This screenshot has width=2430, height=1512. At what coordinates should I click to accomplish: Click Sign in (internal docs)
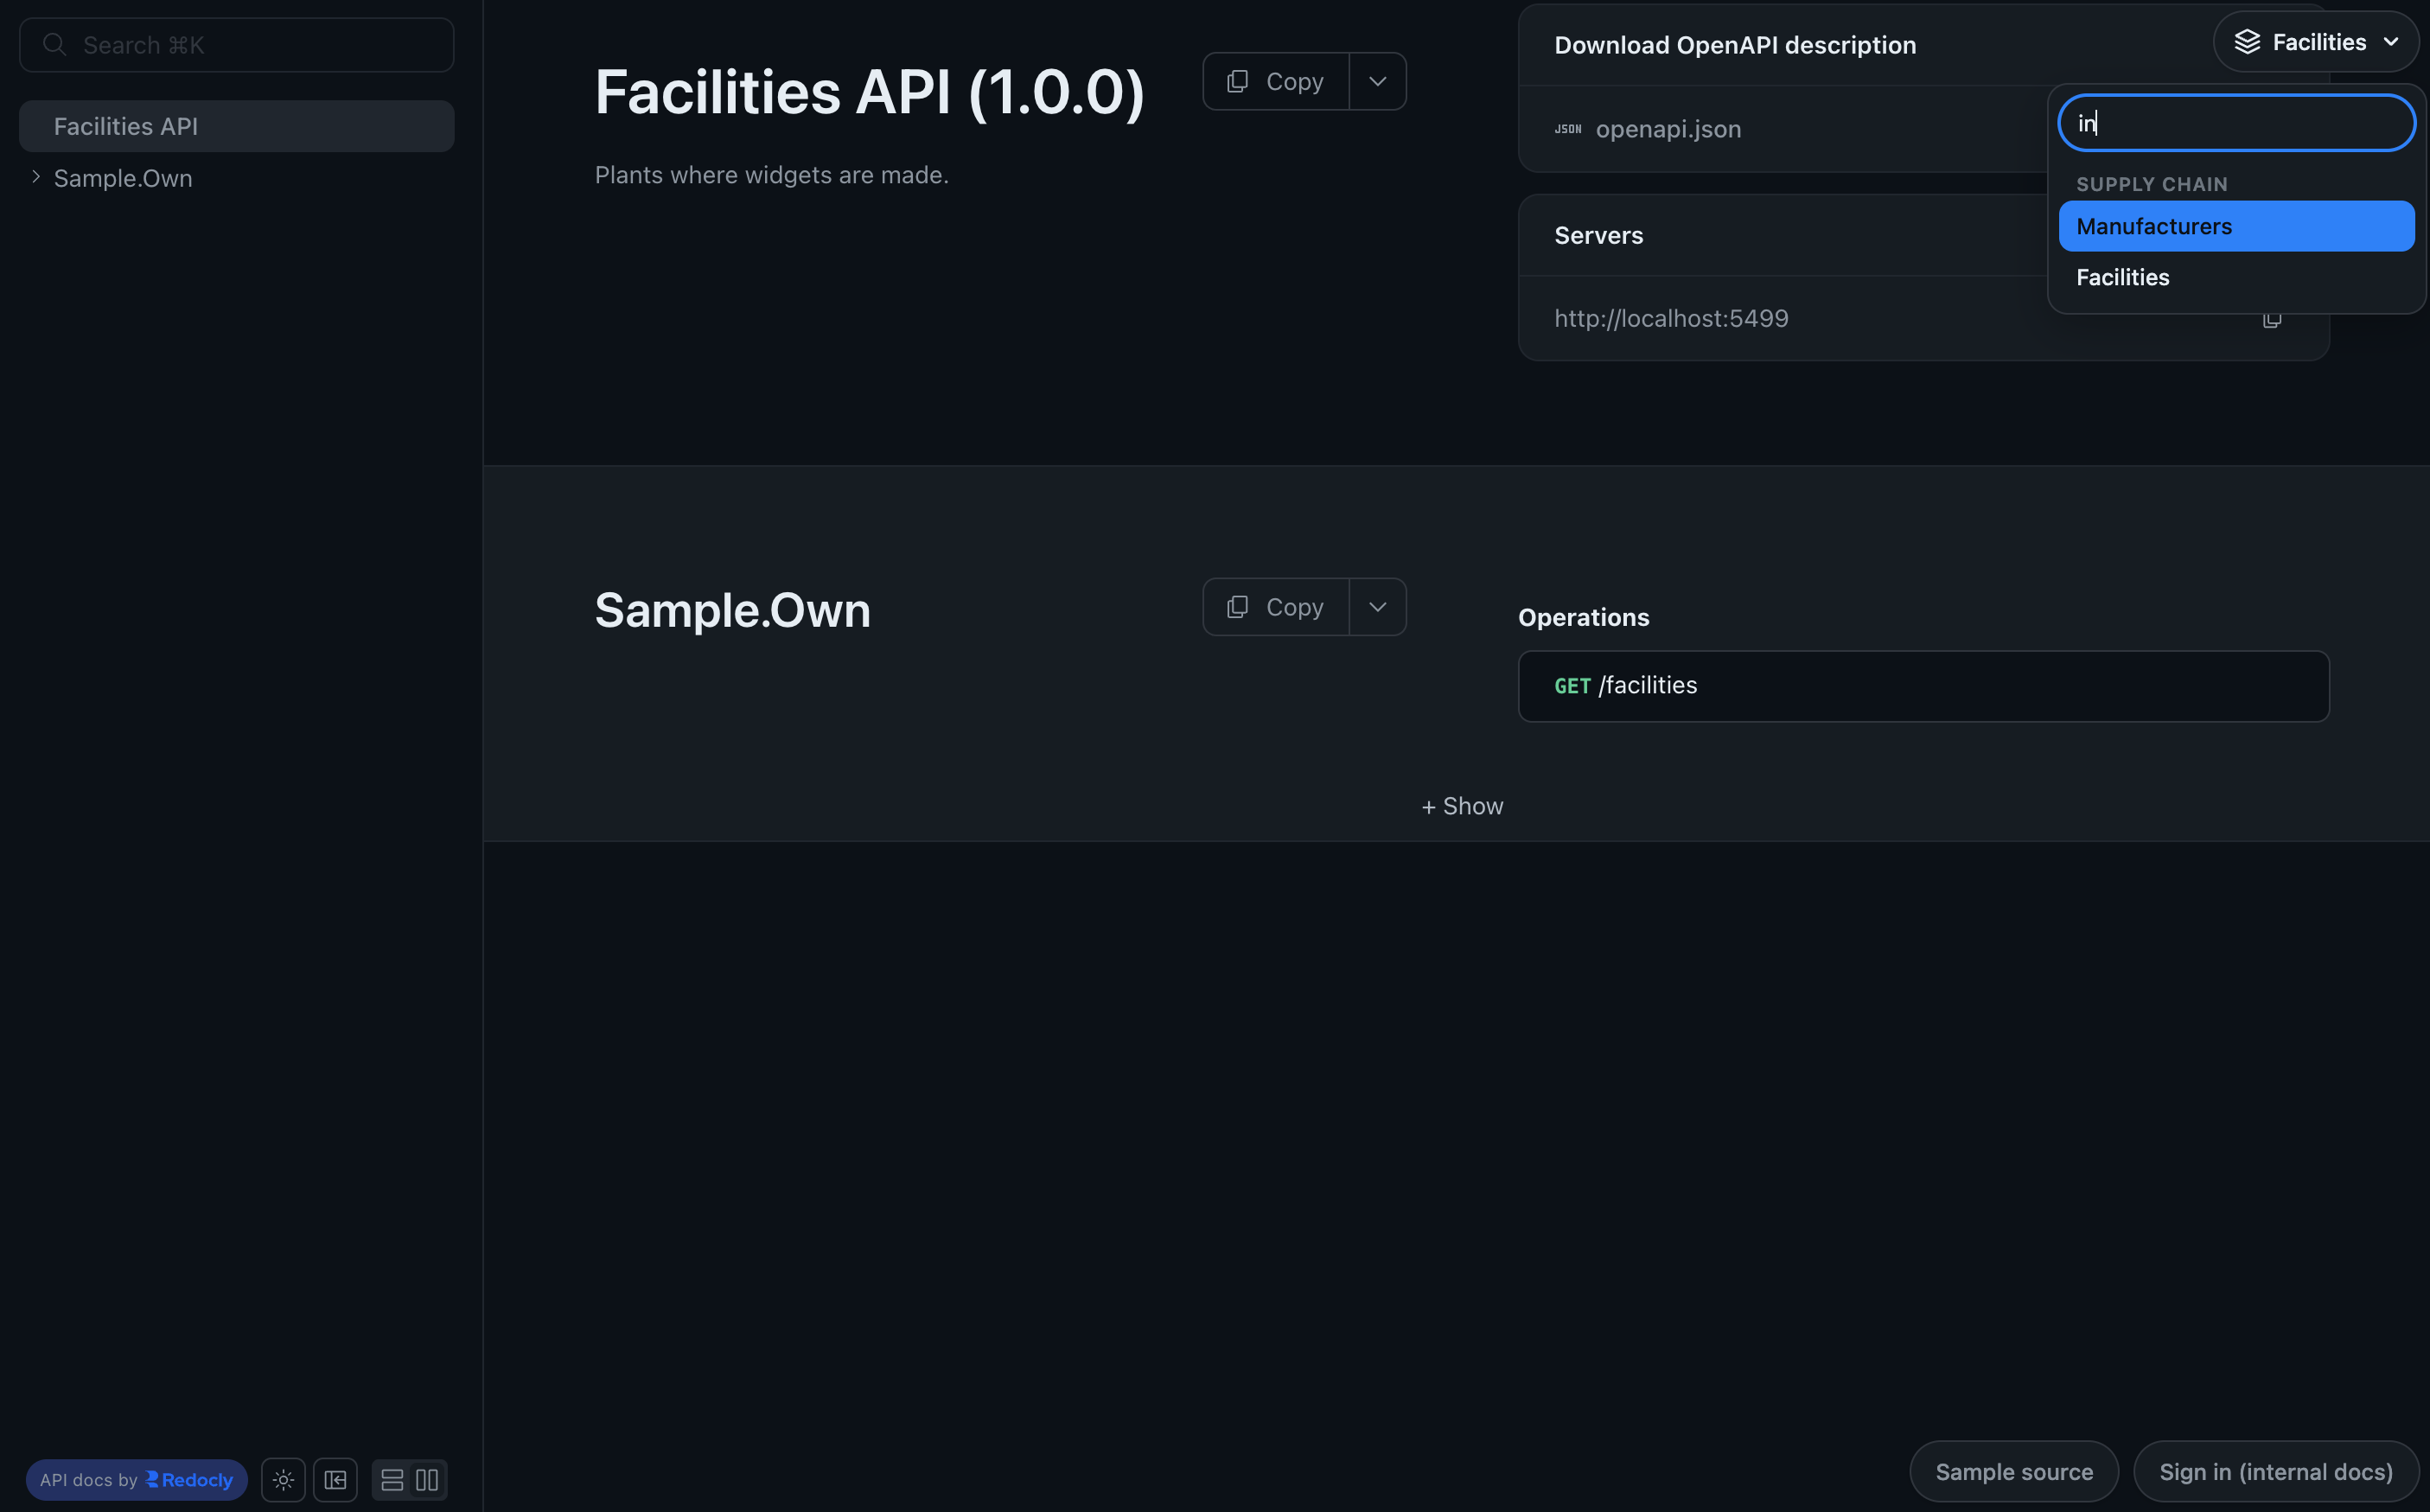(x=2276, y=1472)
